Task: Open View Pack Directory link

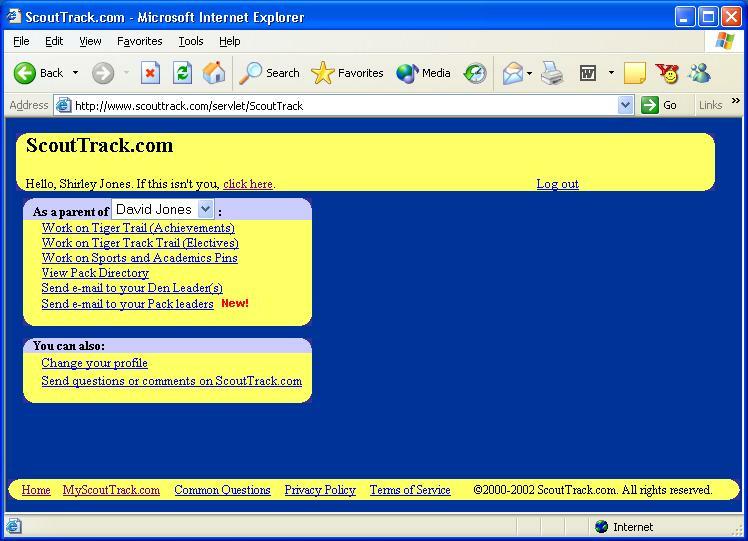Action: point(95,273)
